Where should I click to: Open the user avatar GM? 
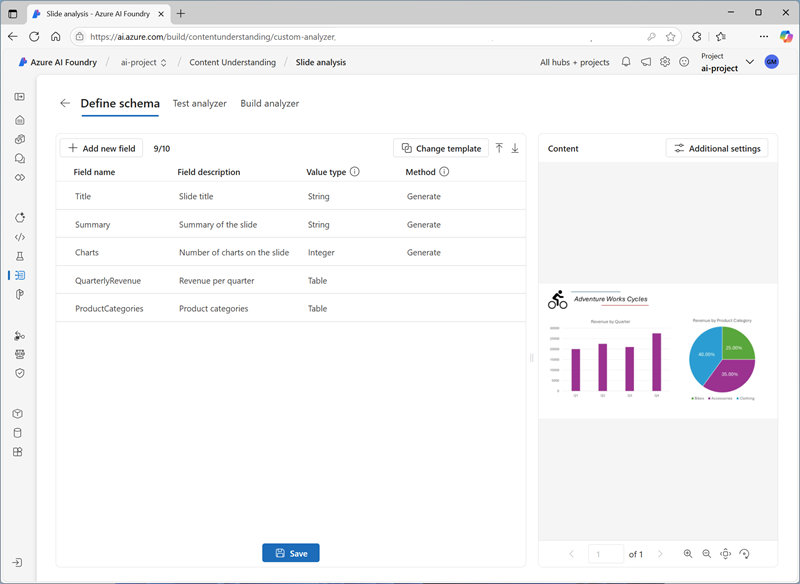tap(771, 62)
